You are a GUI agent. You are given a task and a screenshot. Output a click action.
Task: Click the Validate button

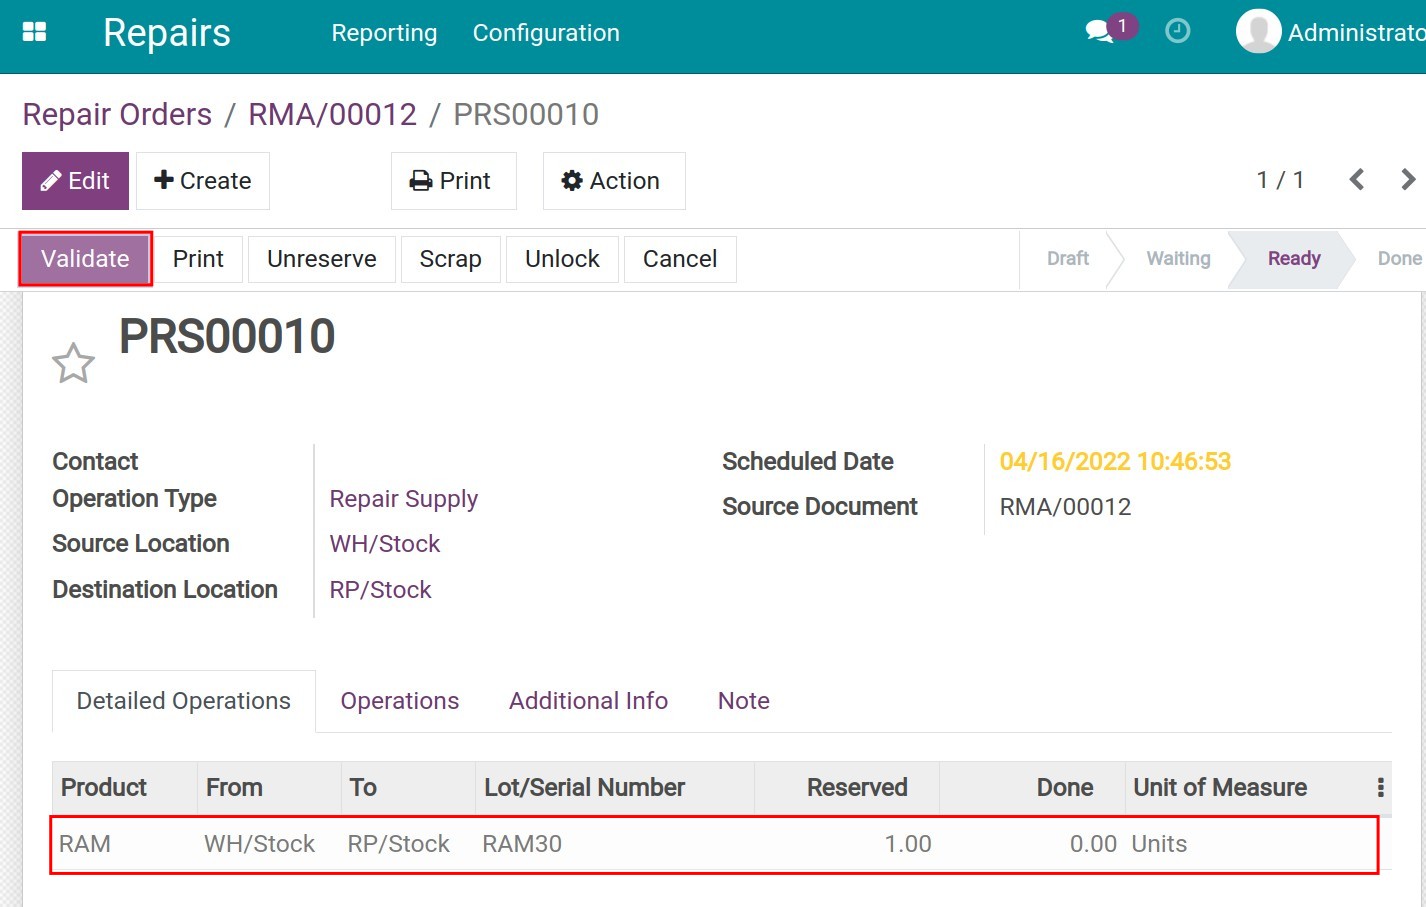[85, 259]
